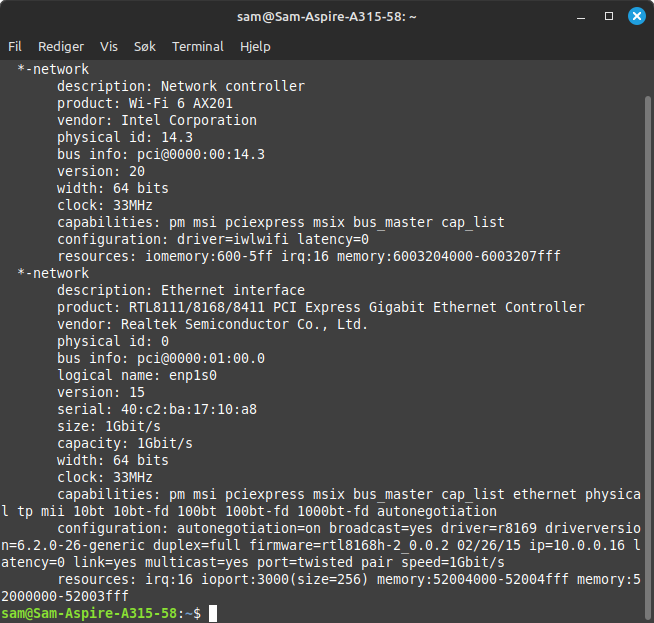Open the Vis menu
The image size is (654, 623).
109,46
